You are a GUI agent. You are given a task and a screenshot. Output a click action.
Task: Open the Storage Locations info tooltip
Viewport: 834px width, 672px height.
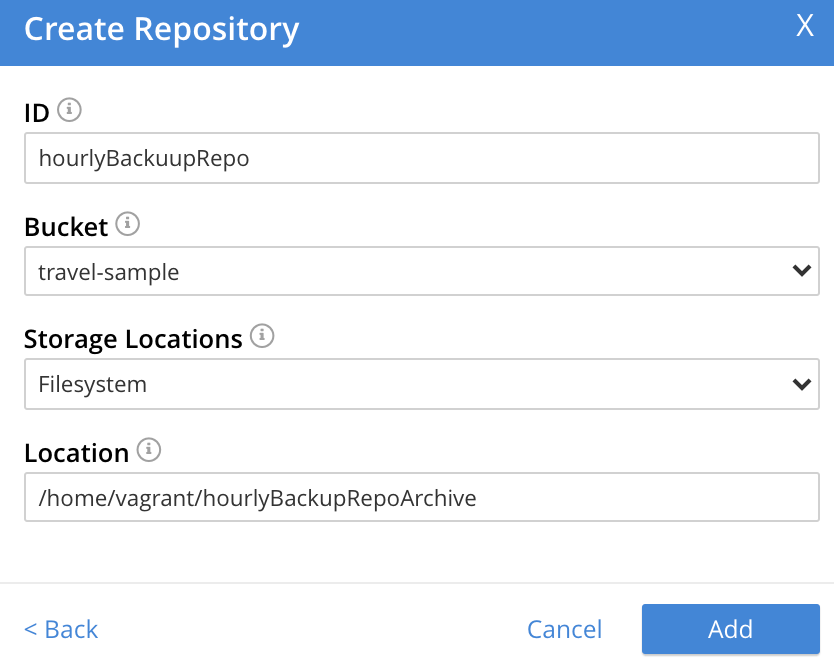[262, 337]
